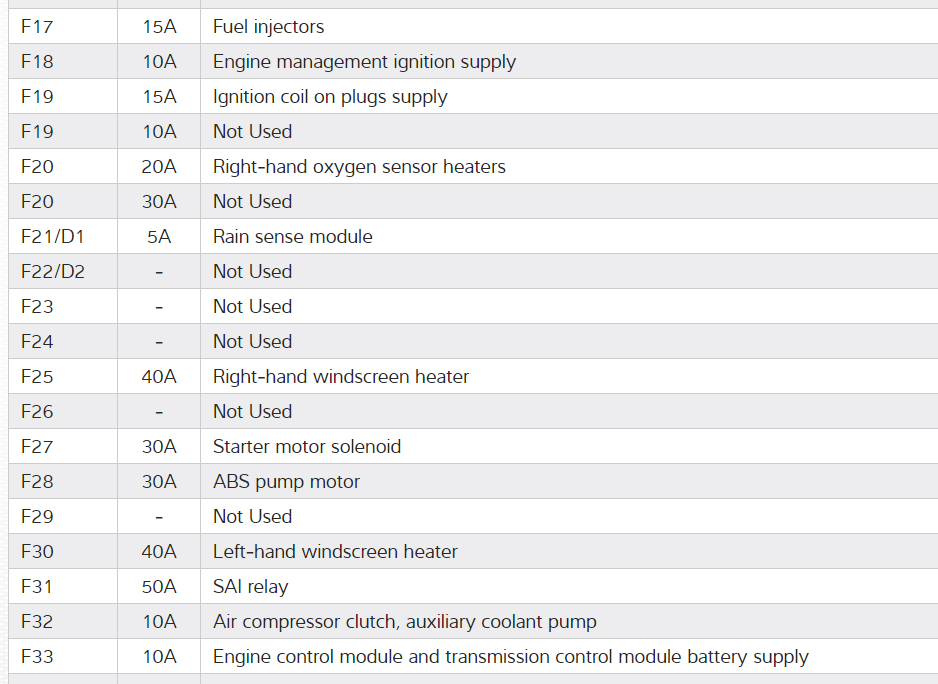
Task: Click 'Left-hand windscreen heater' description
Action: 335,552
